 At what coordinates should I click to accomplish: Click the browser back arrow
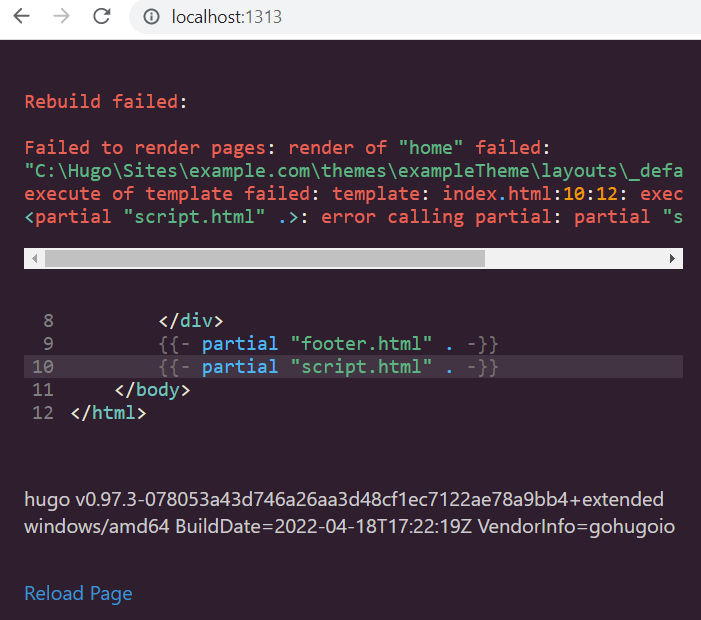tap(21, 17)
